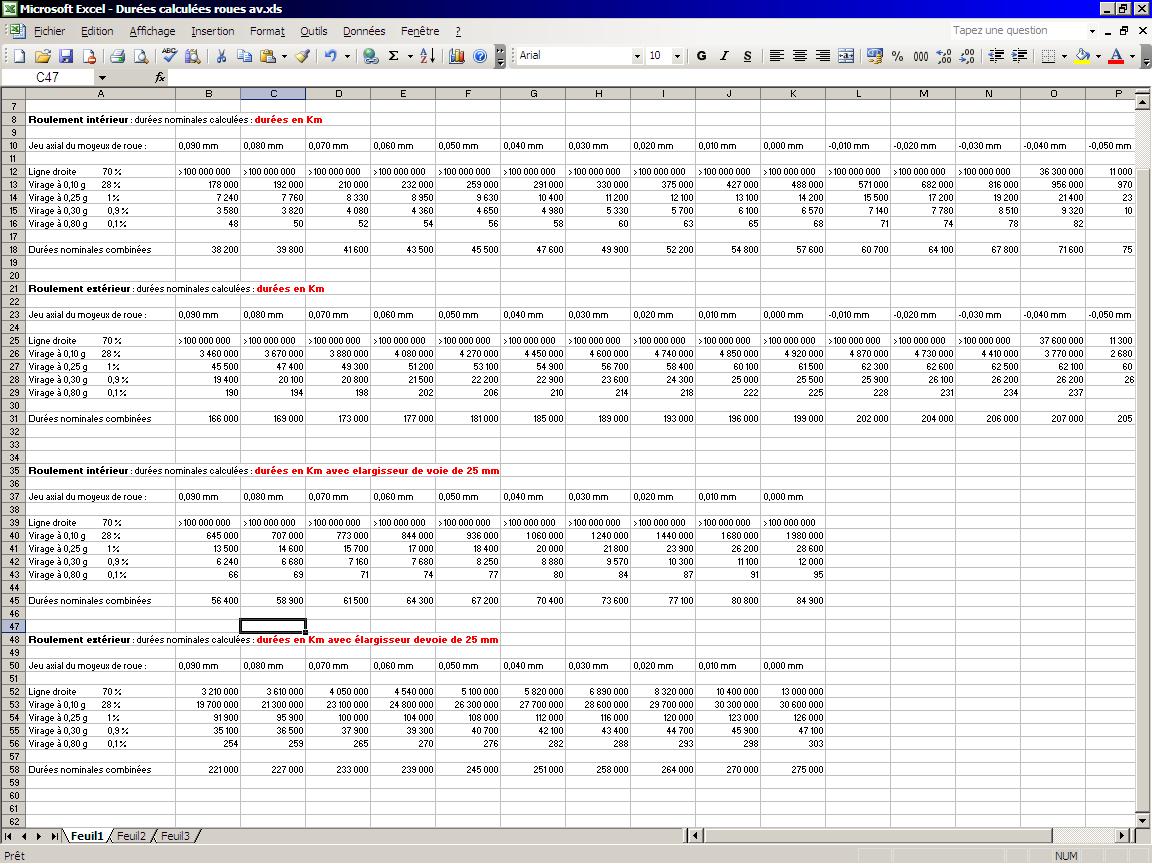The height and width of the screenshot is (864, 1152).
Task: Click the insert function fx button
Action: click(160, 77)
